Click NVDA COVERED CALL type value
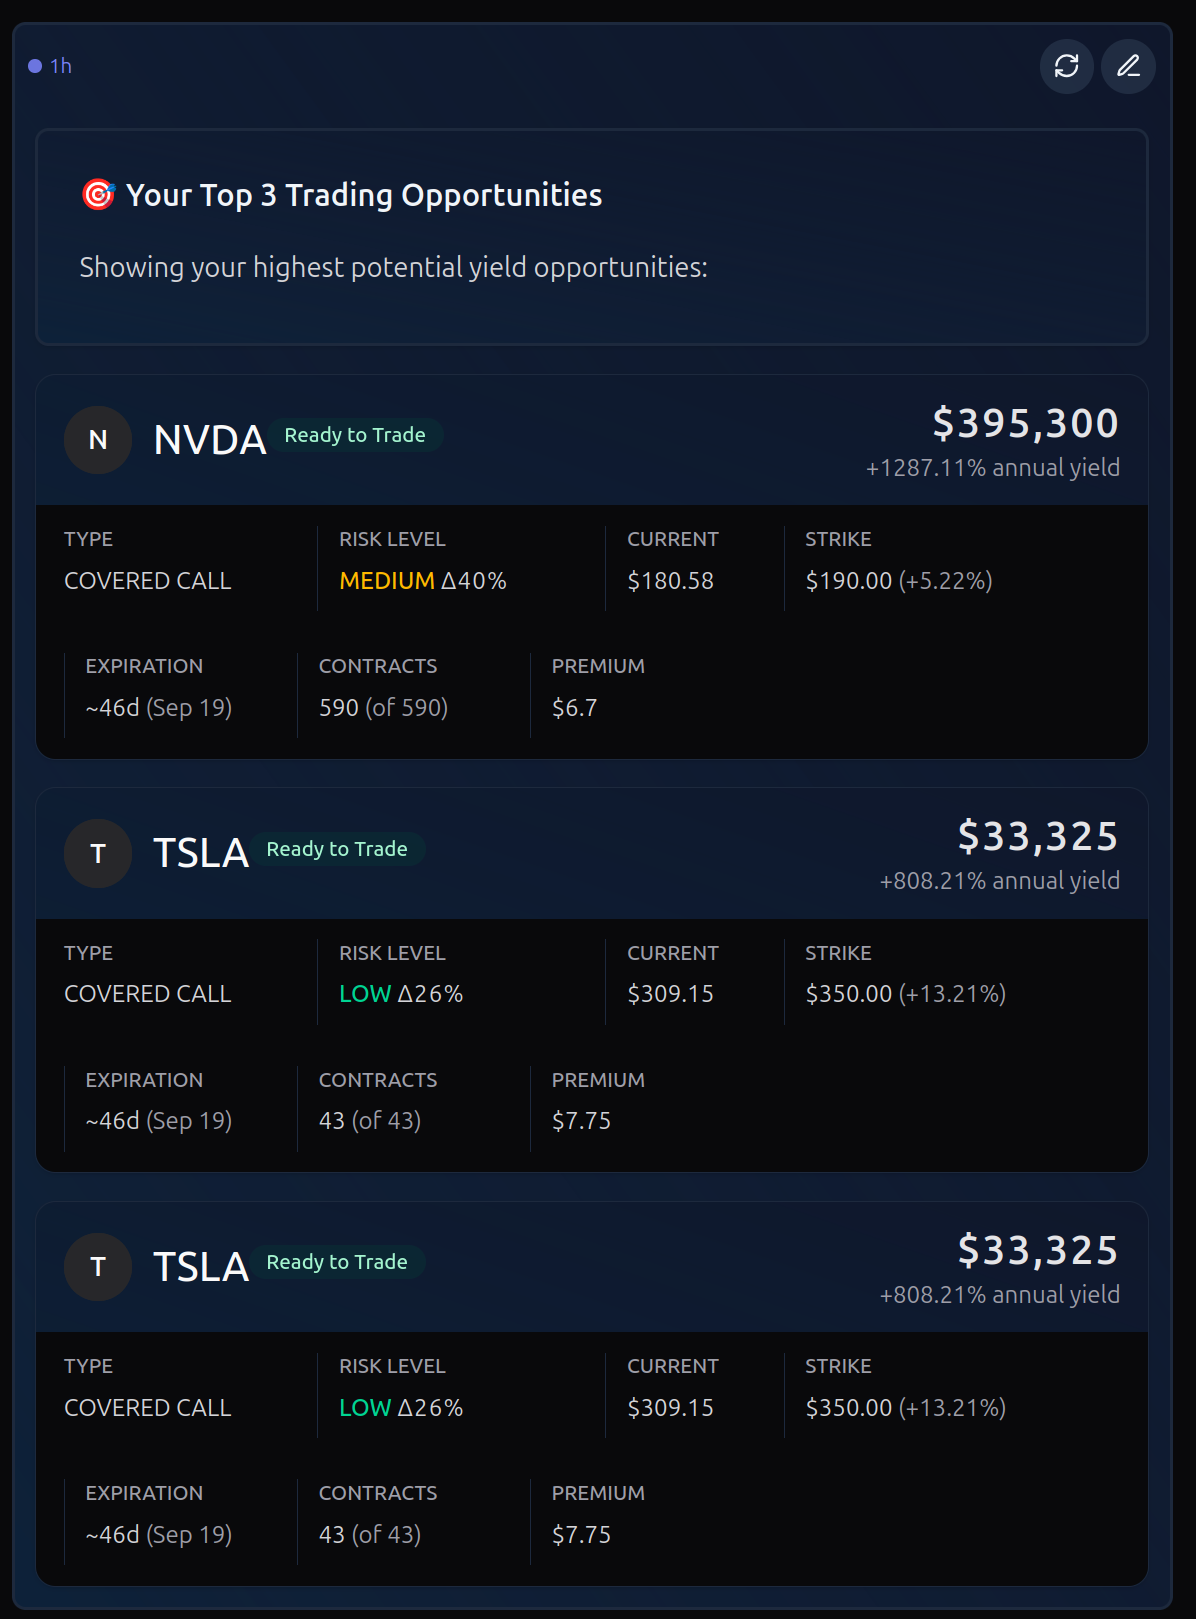This screenshot has height=1619, width=1196. pyautogui.click(x=148, y=581)
